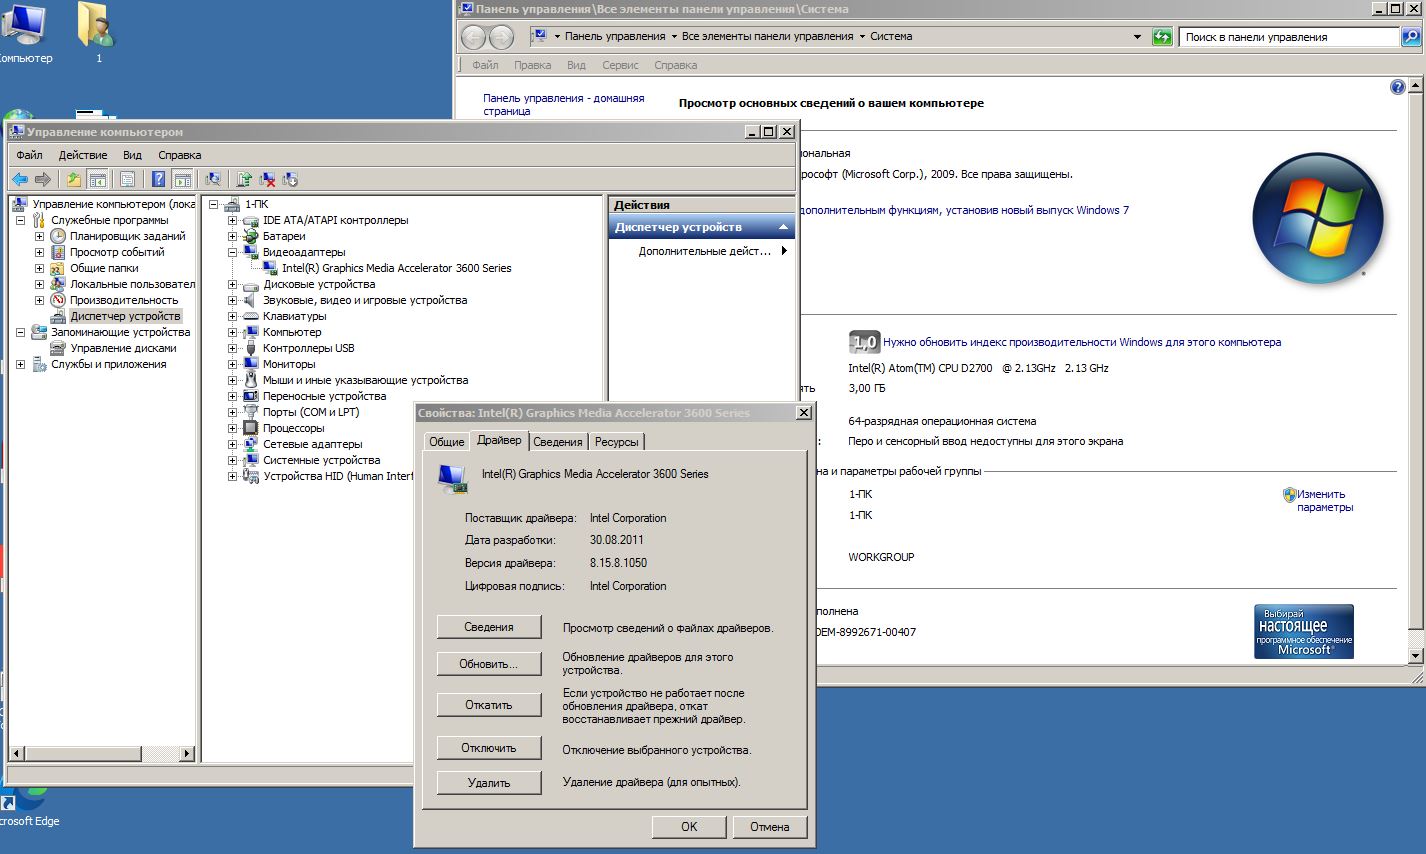Click the Performance icon in left tree
The height and width of the screenshot is (854, 1426).
[x=59, y=300]
